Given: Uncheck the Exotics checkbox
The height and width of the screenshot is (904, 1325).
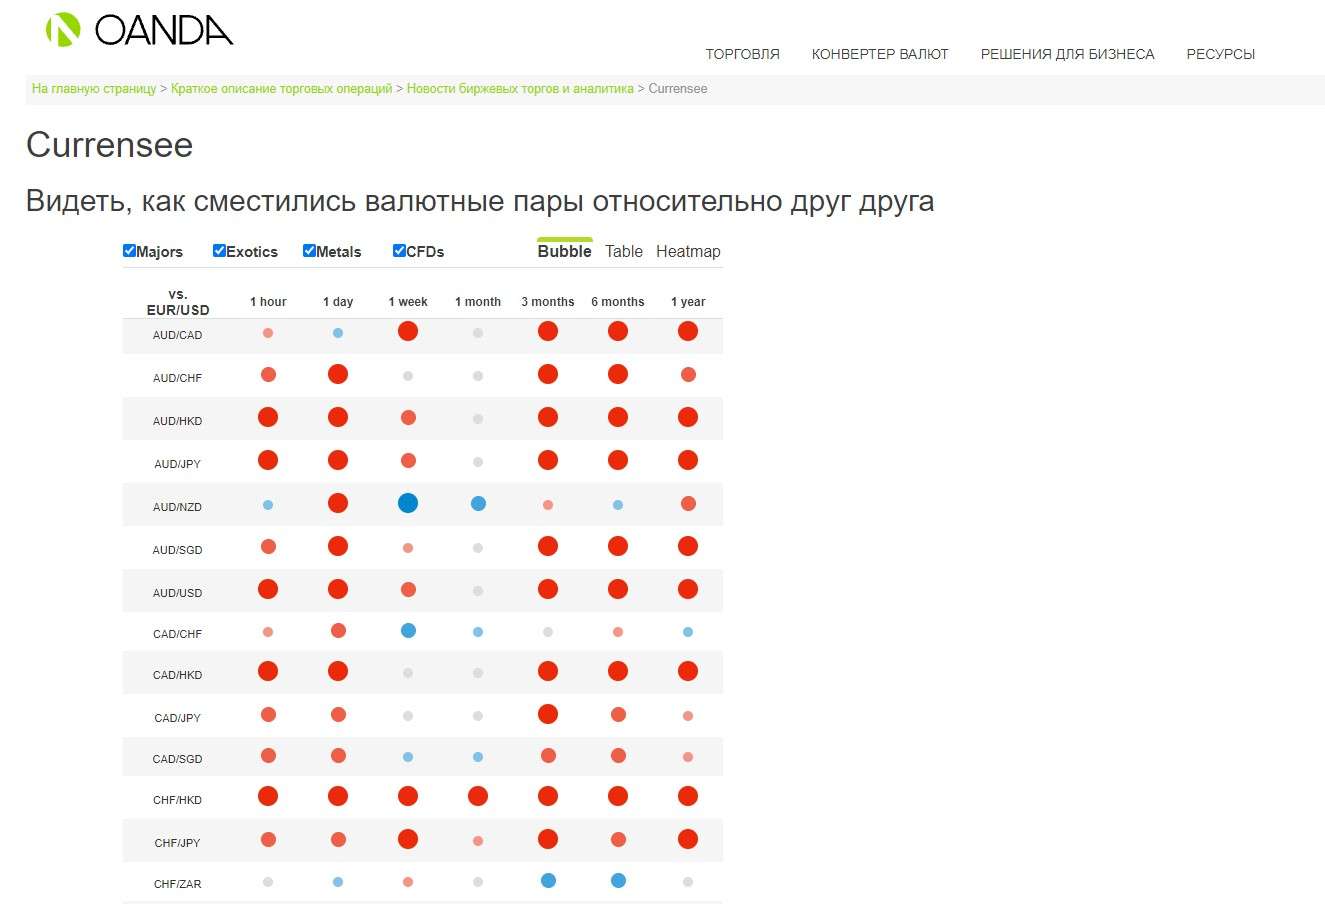Looking at the screenshot, I should [x=219, y=251].
